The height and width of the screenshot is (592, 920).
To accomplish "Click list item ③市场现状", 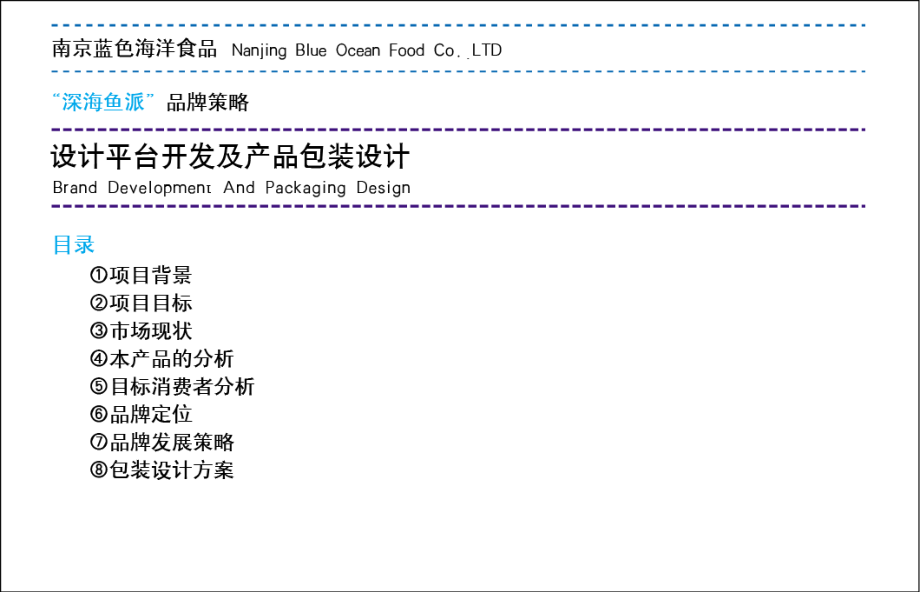I will pyautogui.click(x=142, y=331).
